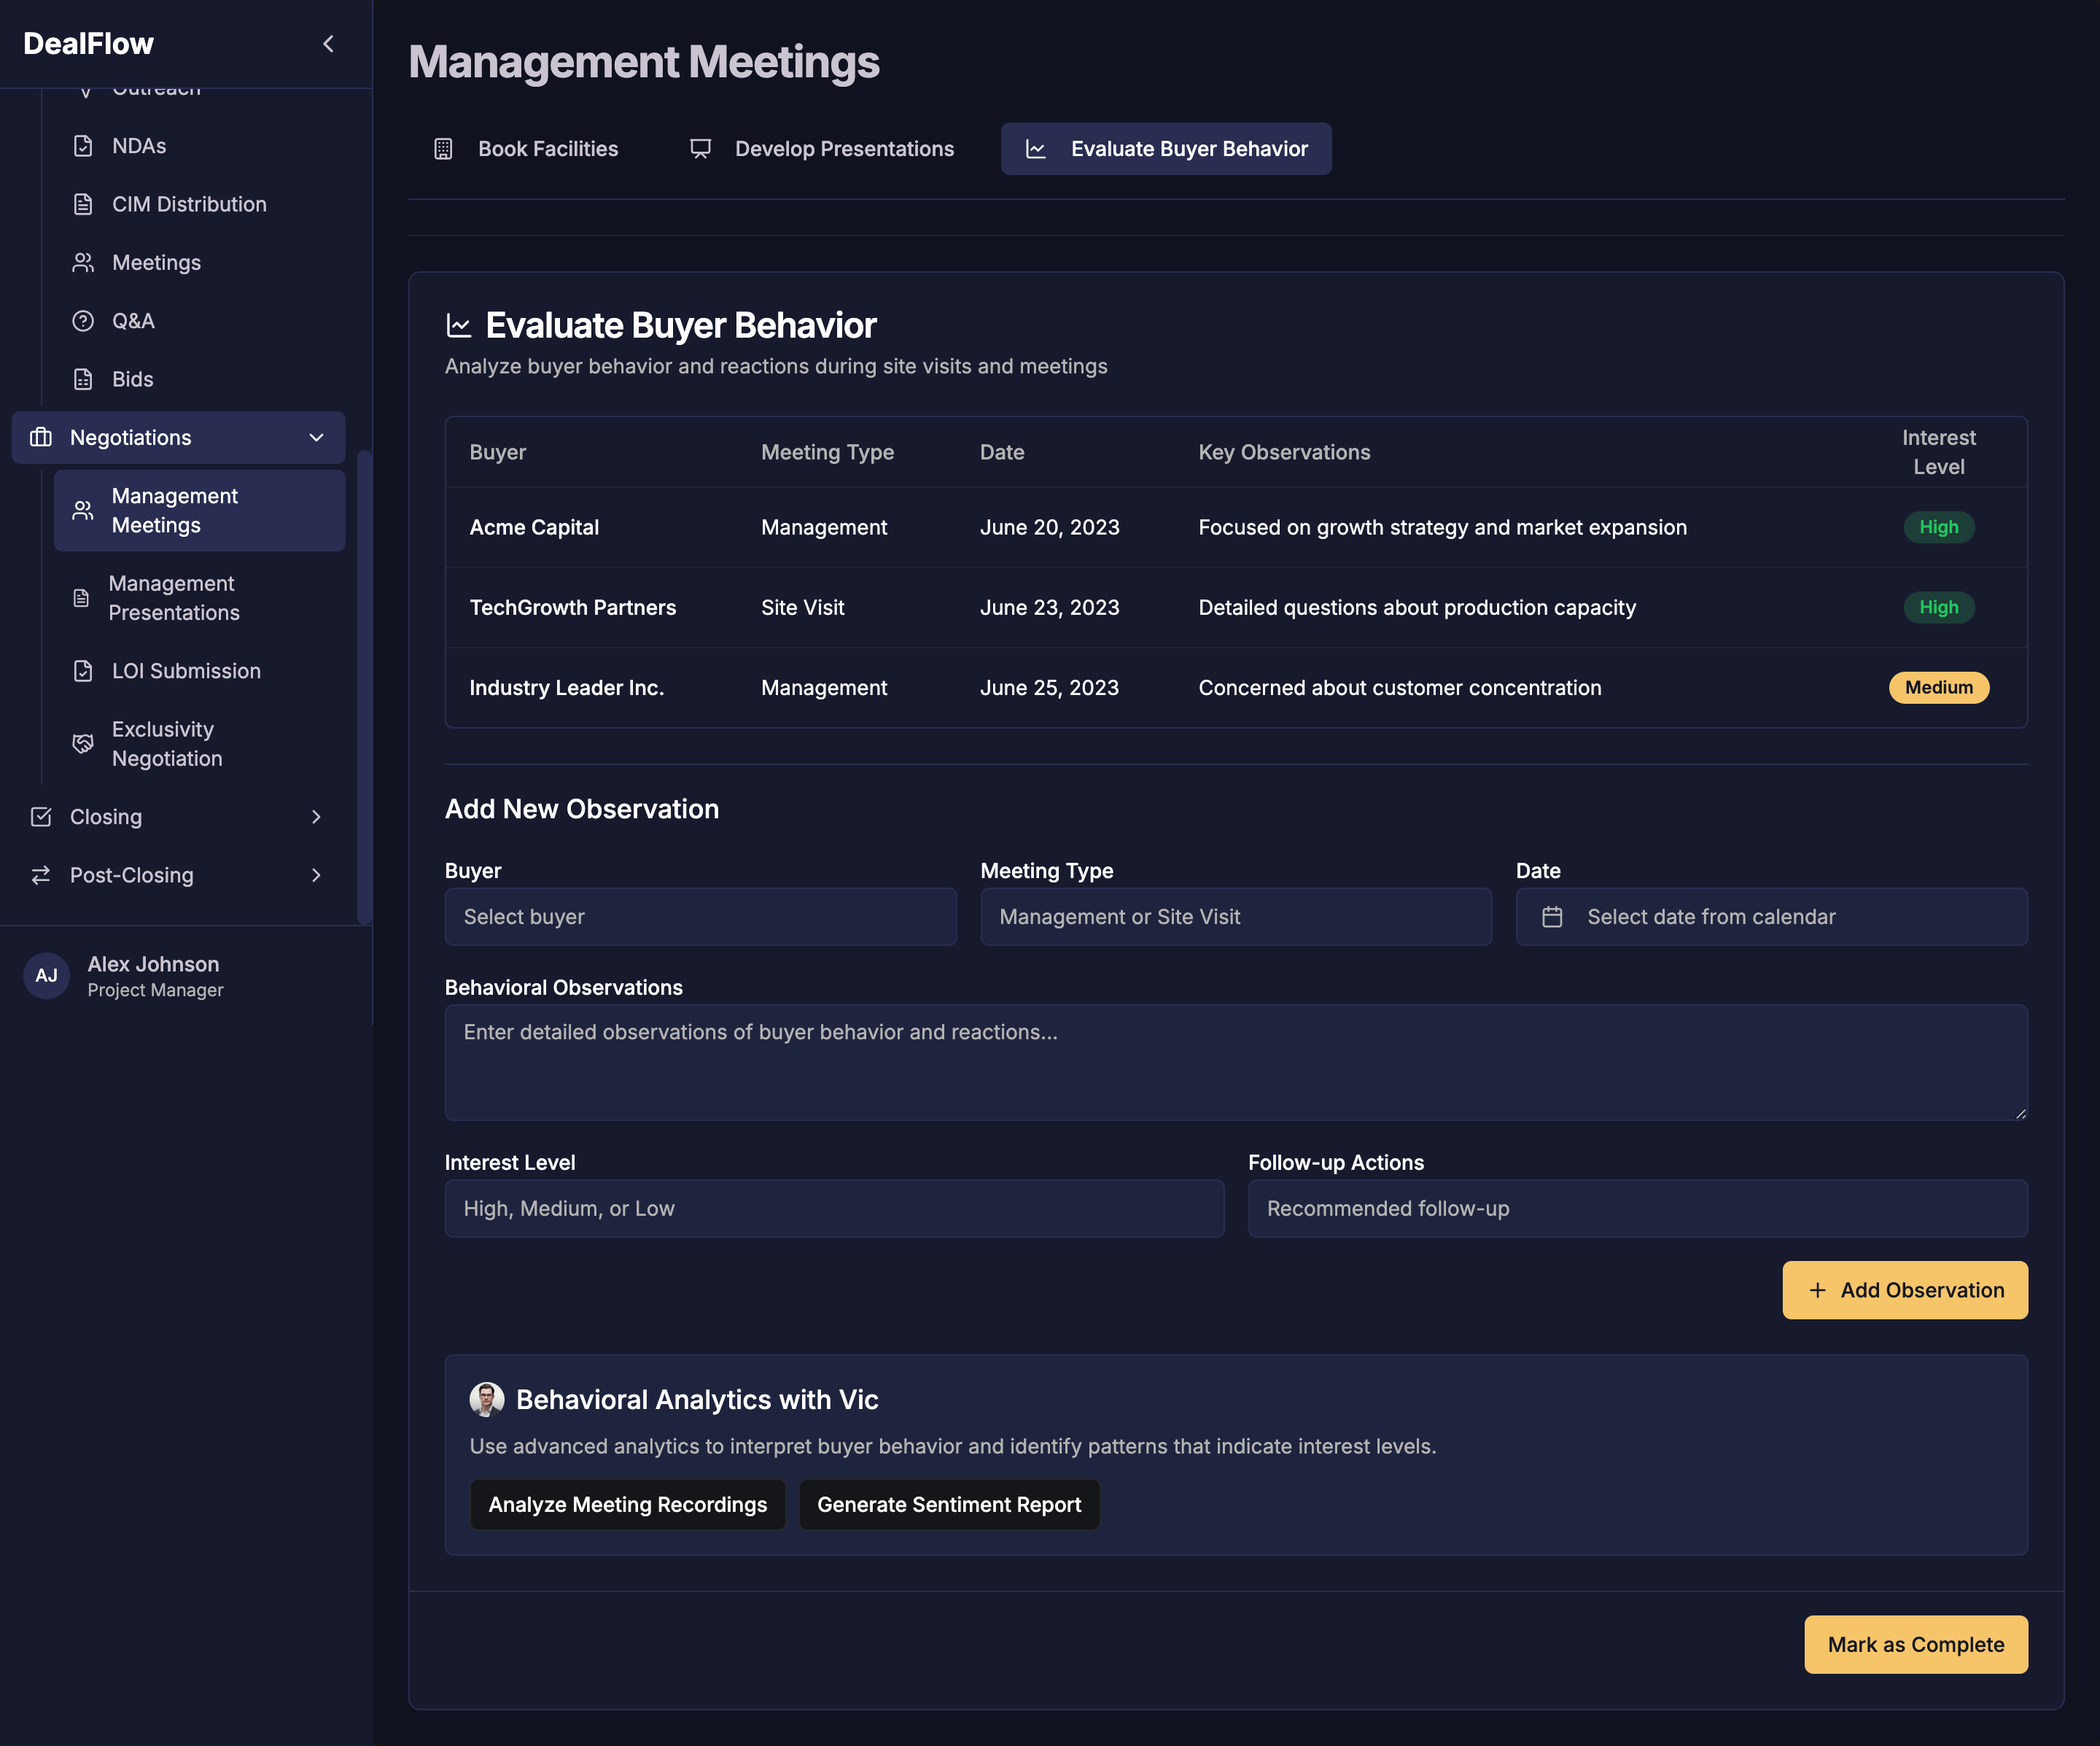Click Vic's avatar in Behavioral Analytics
2100x1746 pixels.
487,1399
